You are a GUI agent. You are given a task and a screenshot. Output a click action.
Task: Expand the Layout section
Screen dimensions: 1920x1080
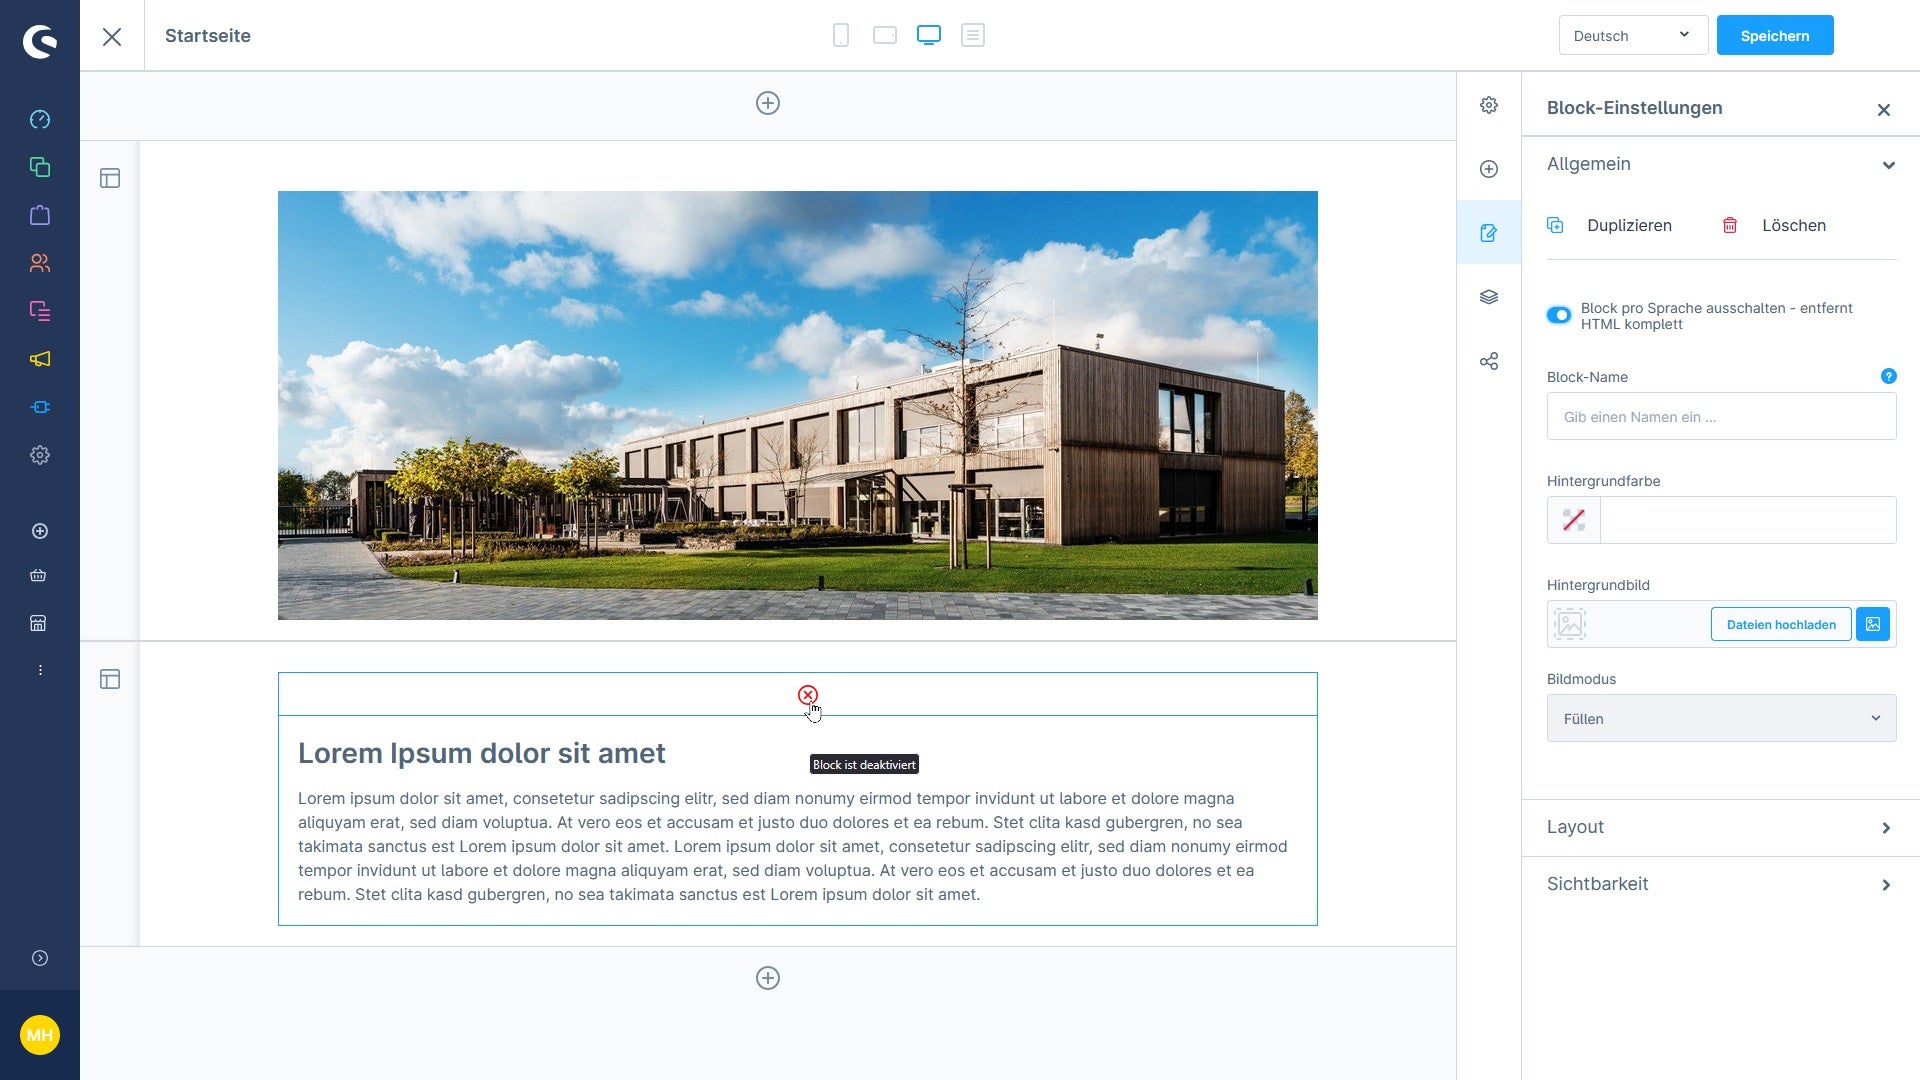coord(1721,827)
